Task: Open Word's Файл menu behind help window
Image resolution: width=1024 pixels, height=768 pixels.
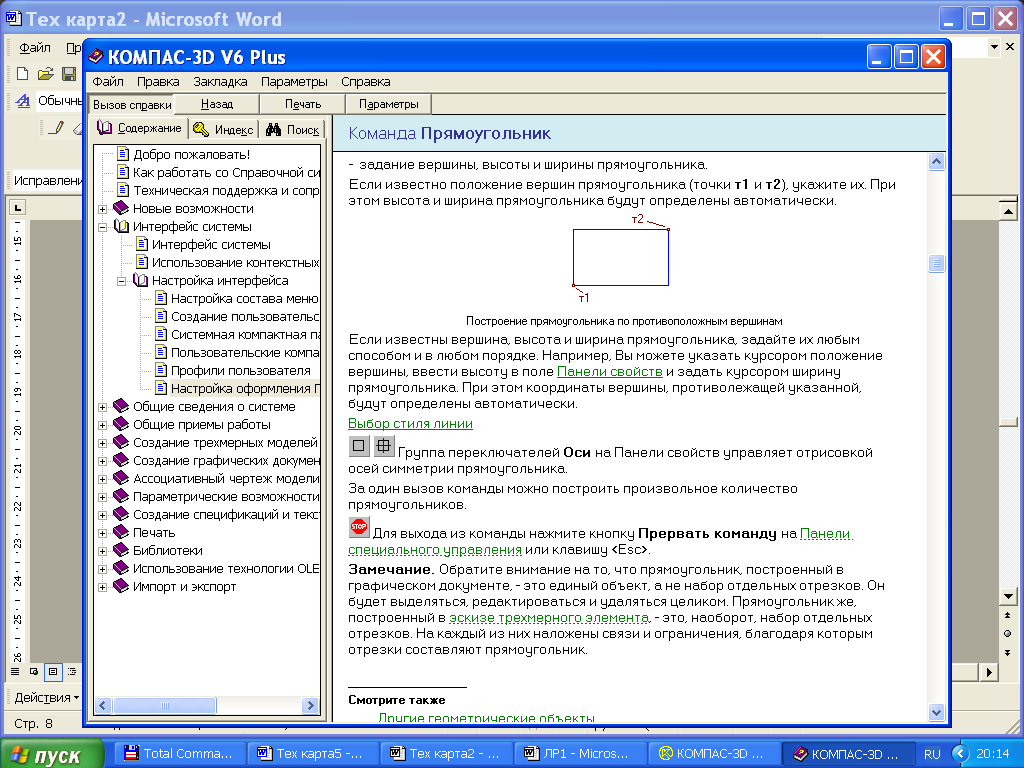Action: click(35, 48)
